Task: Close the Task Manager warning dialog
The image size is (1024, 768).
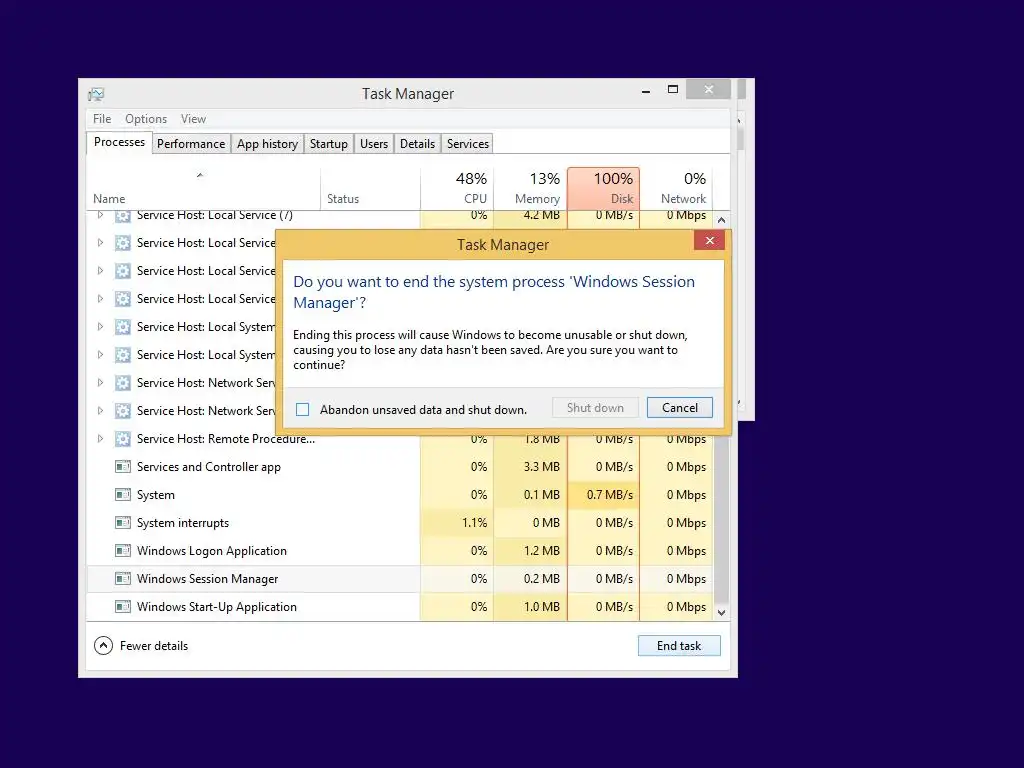Action: (x=709, y=241)
